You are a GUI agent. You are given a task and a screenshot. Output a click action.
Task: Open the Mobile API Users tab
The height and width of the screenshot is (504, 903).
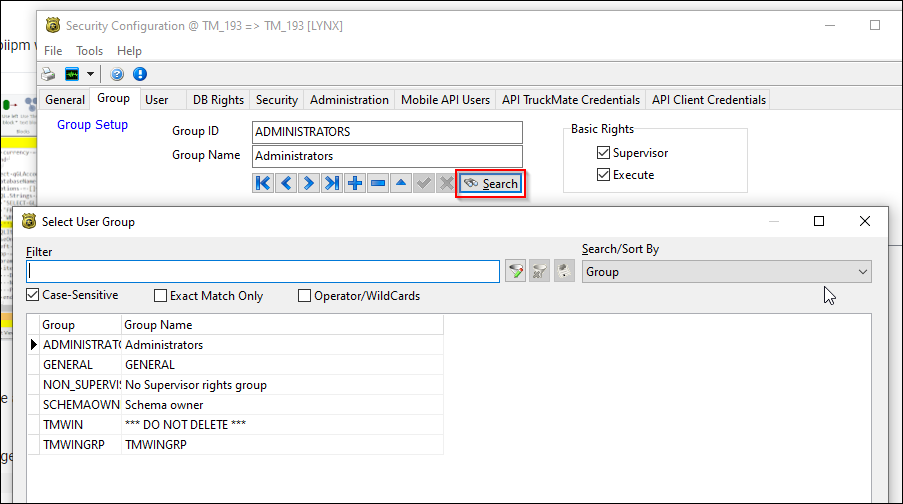coord(445,100)
